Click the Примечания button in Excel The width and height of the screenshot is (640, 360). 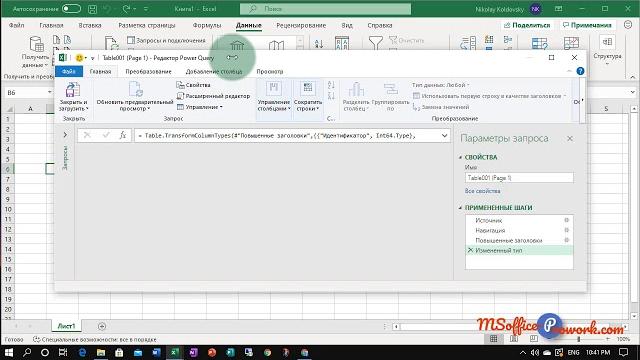click(x=587, y=25)
